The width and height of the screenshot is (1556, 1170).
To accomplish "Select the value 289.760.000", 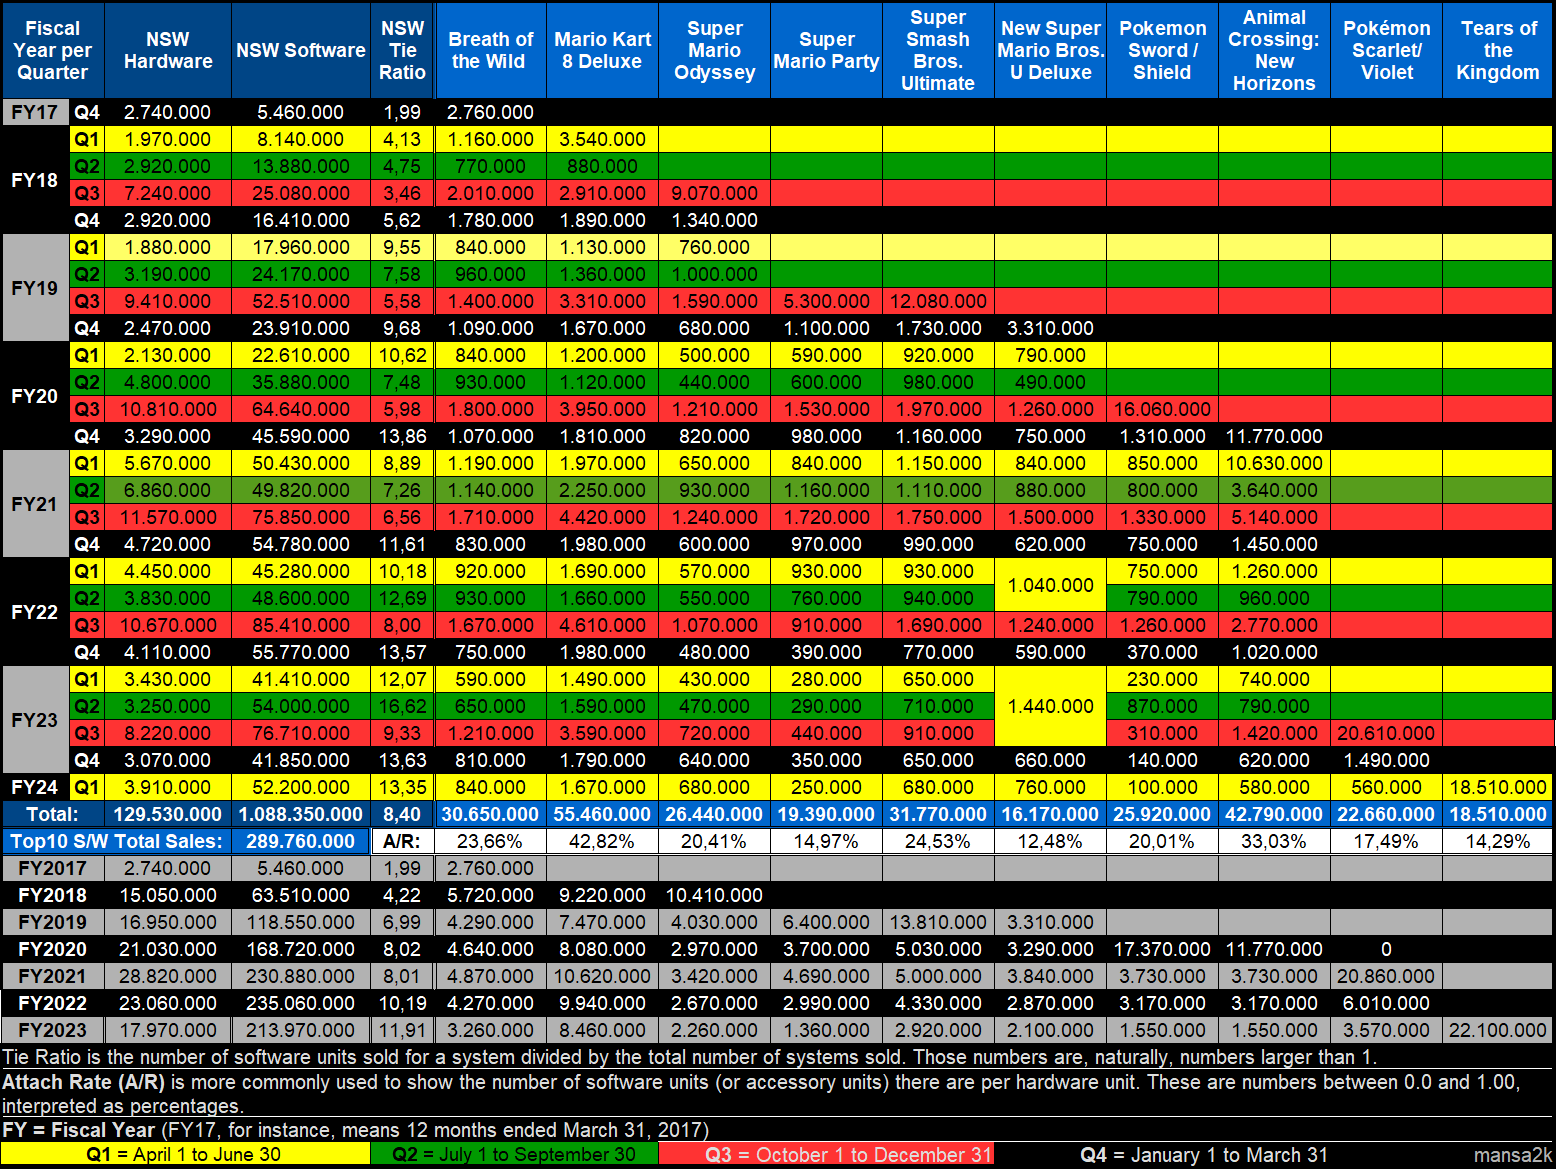I will pyautogui.click(x=301, y=841).
